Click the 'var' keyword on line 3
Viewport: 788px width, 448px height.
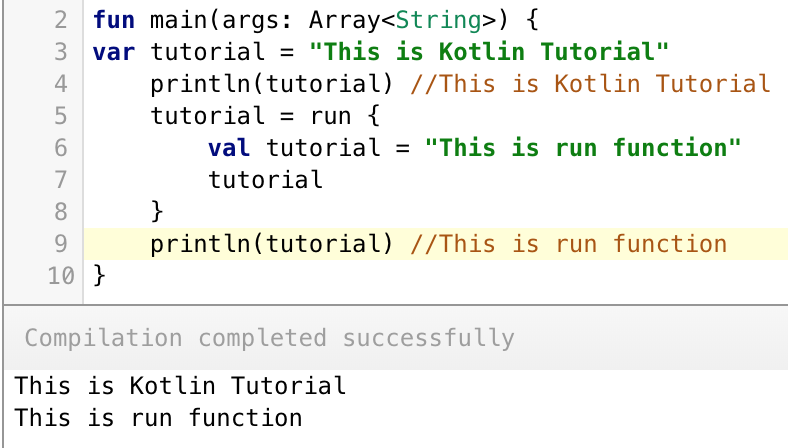(113, 52)
